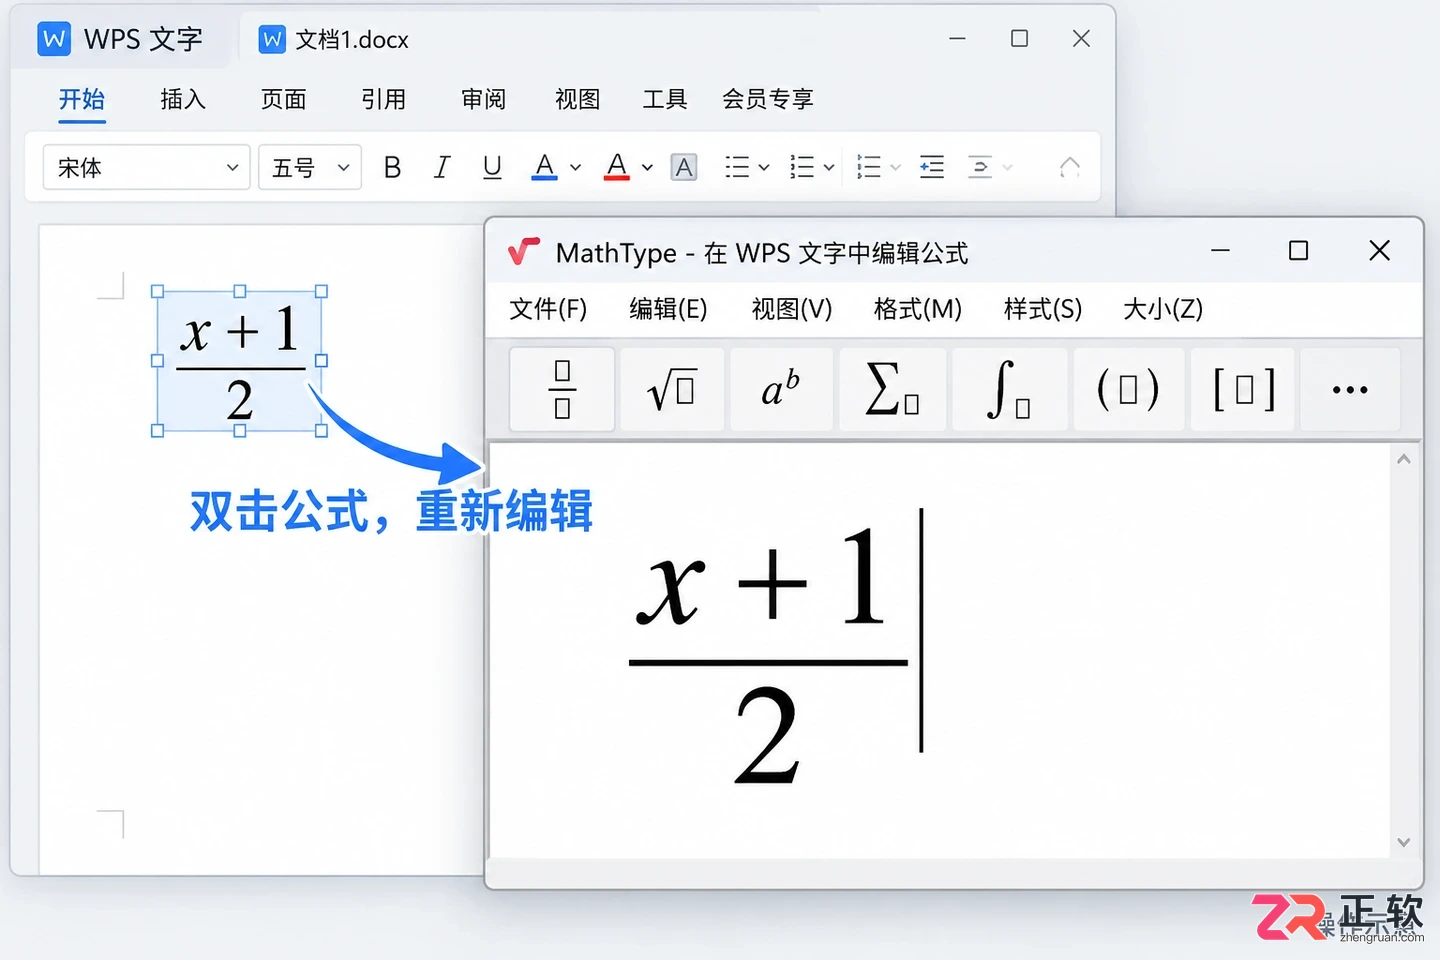Insert parentheses template in MathType
The image size is (1440, 960).
(x=1129, y=389)
